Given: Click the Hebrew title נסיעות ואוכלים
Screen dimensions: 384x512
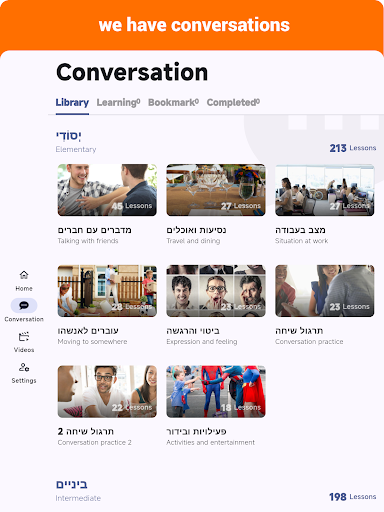Looking at the screenshot, I should tap(196, 230).
